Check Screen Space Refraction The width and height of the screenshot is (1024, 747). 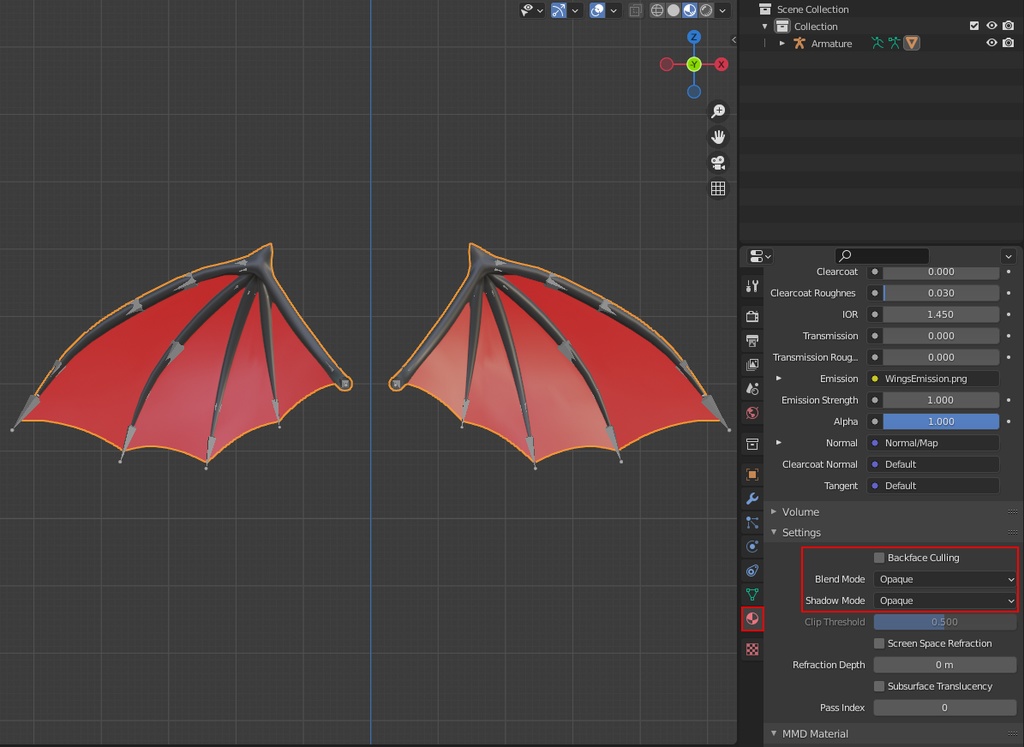tap(879, 643)
